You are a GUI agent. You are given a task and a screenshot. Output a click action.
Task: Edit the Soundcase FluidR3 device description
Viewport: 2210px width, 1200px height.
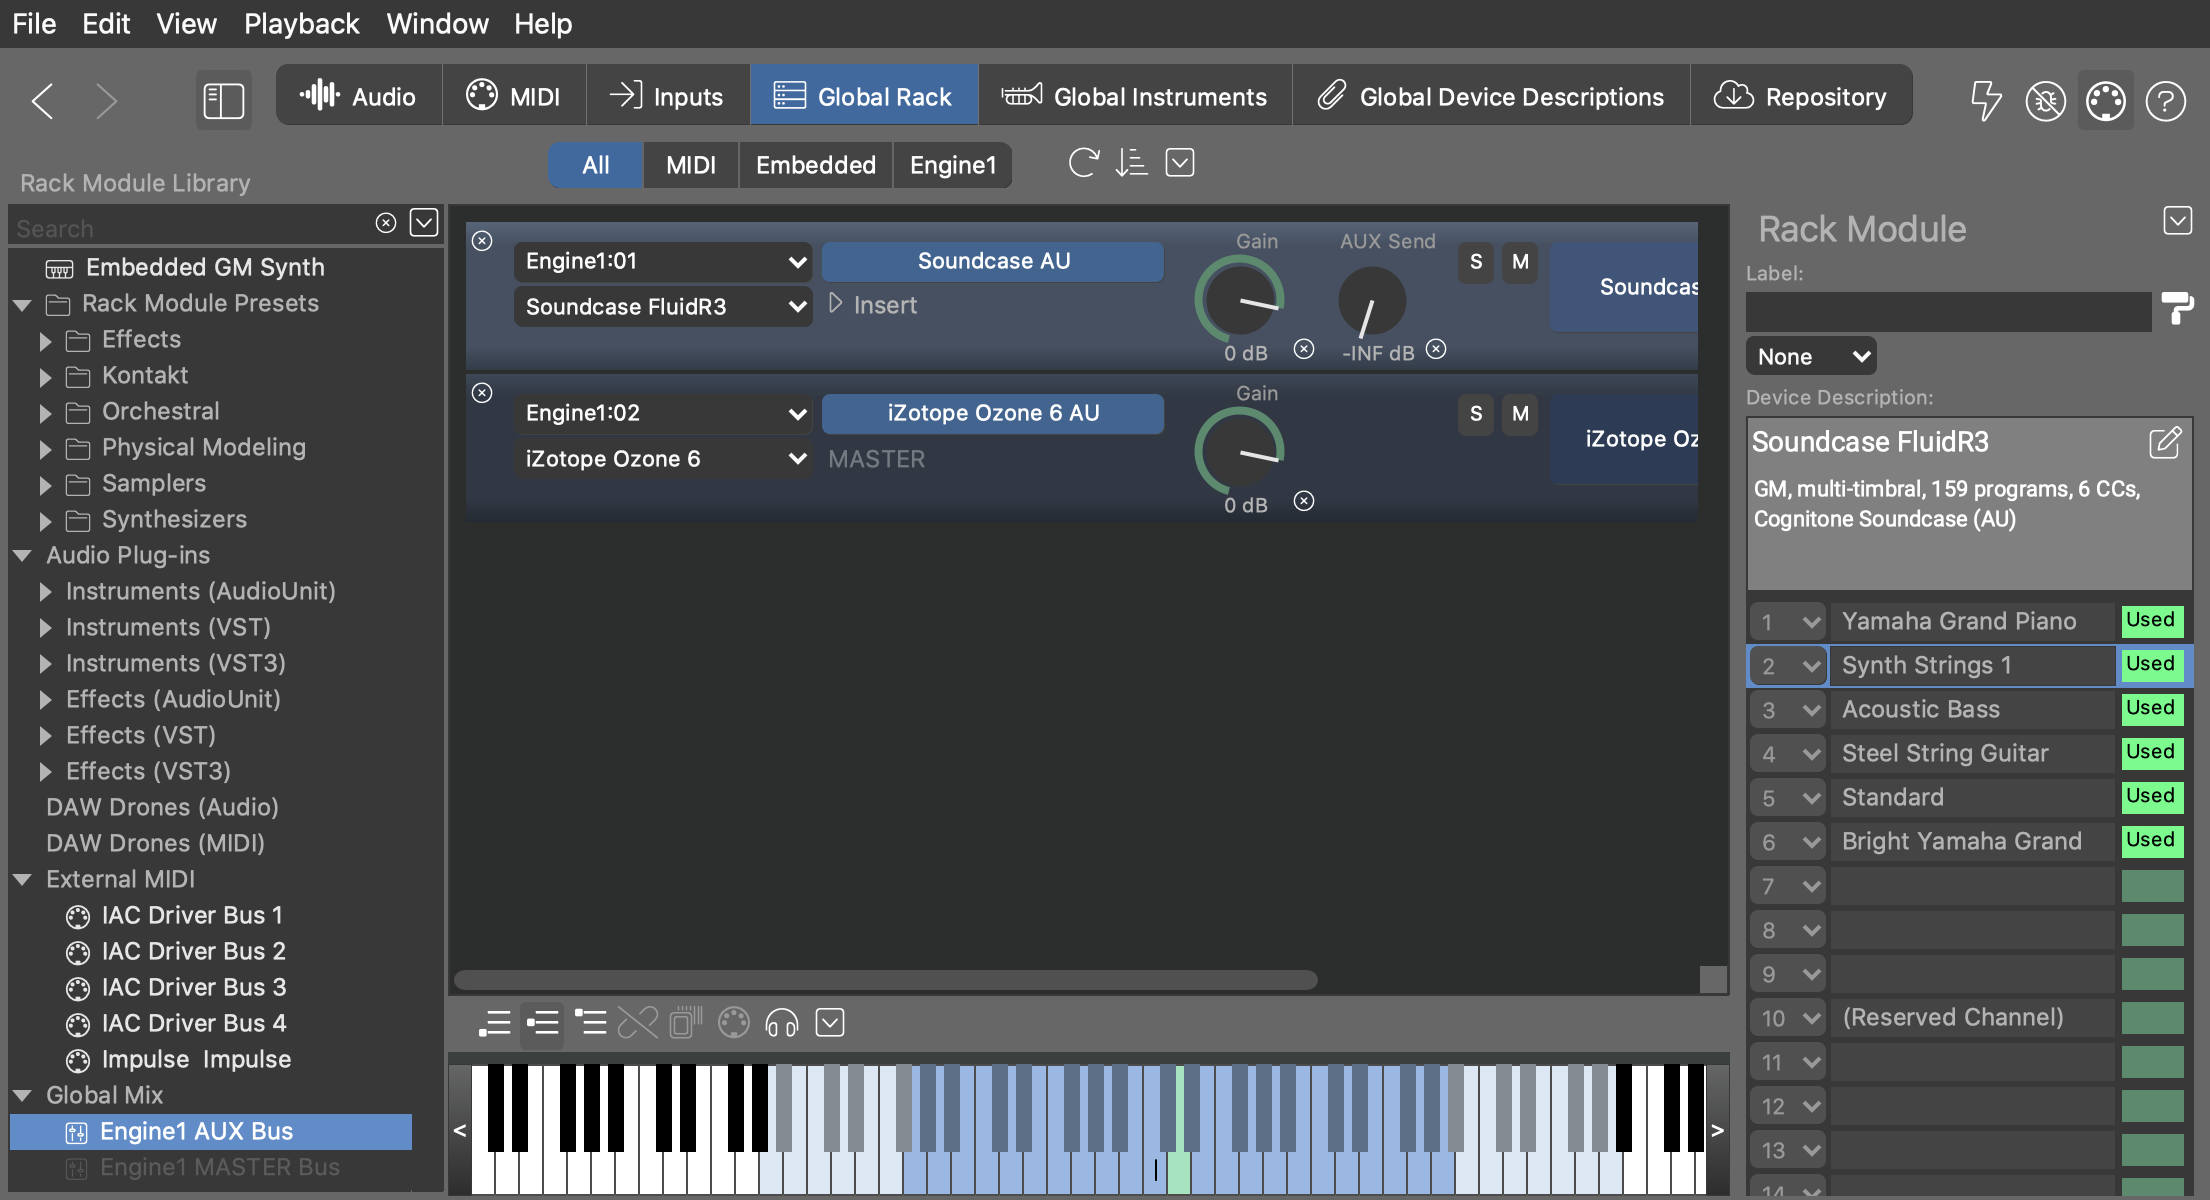click(x=2164, y=442)
